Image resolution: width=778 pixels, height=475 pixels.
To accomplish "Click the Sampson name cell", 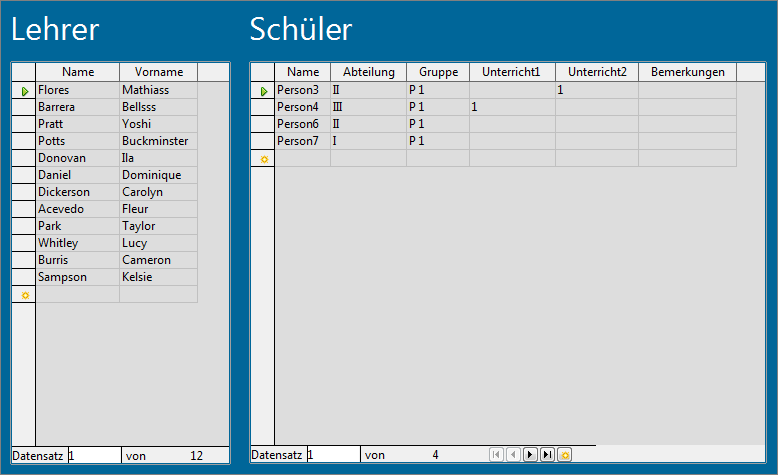I will 77,277.
